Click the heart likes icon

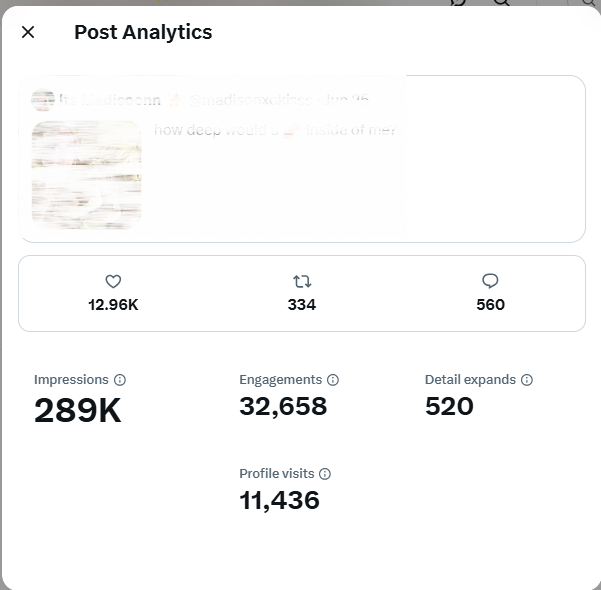pyautogui.click(x=113, y=281)
